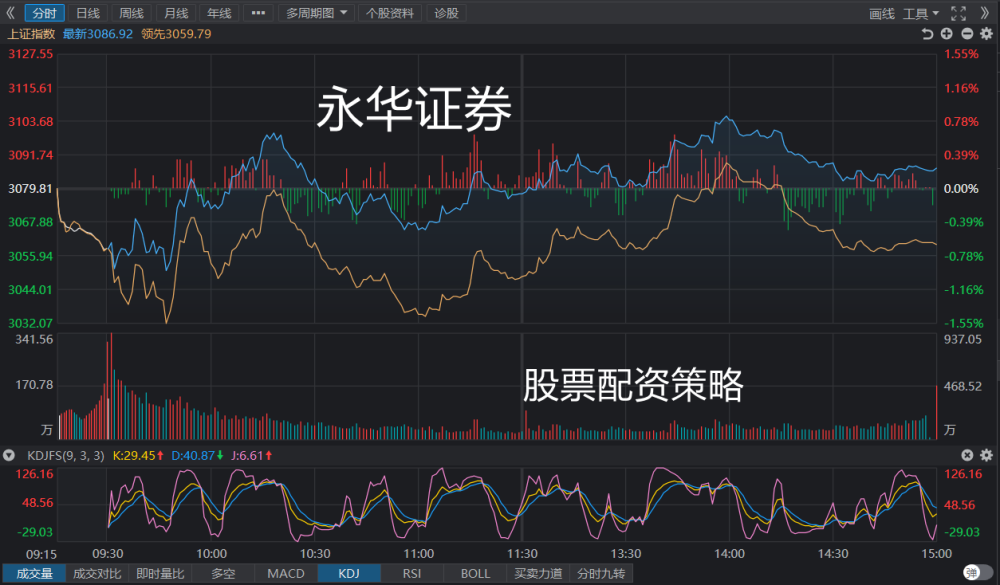1000x585 pixels.
Task: Open KDJ indicator settings gear
Action: (x=987, y=455)
